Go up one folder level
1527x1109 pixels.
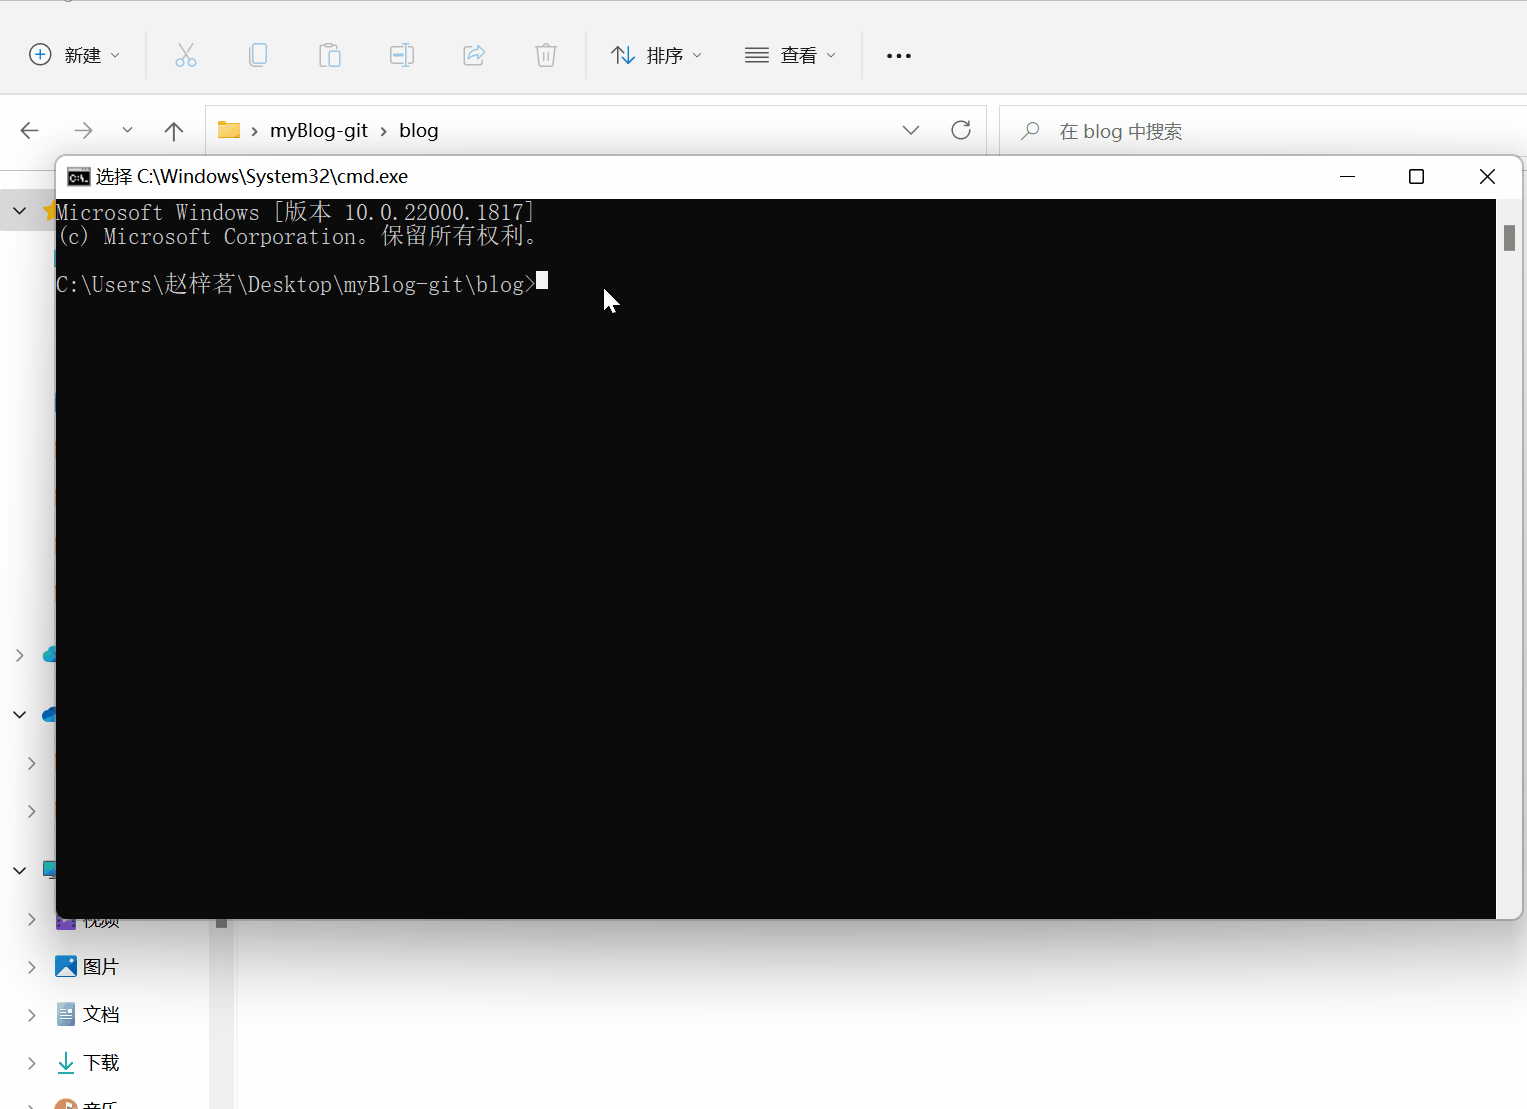tap(174, 131)
